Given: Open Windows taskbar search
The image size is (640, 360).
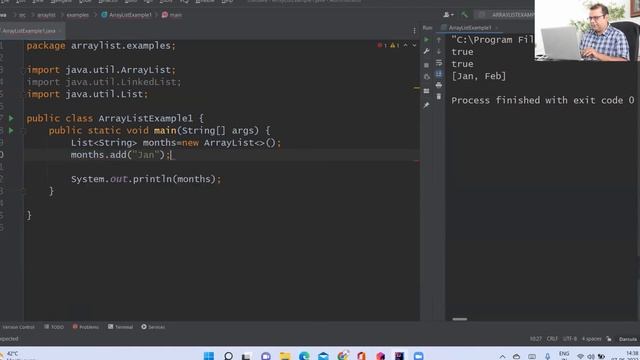Looking at the screenshot, I should click(x=228, y=356).
